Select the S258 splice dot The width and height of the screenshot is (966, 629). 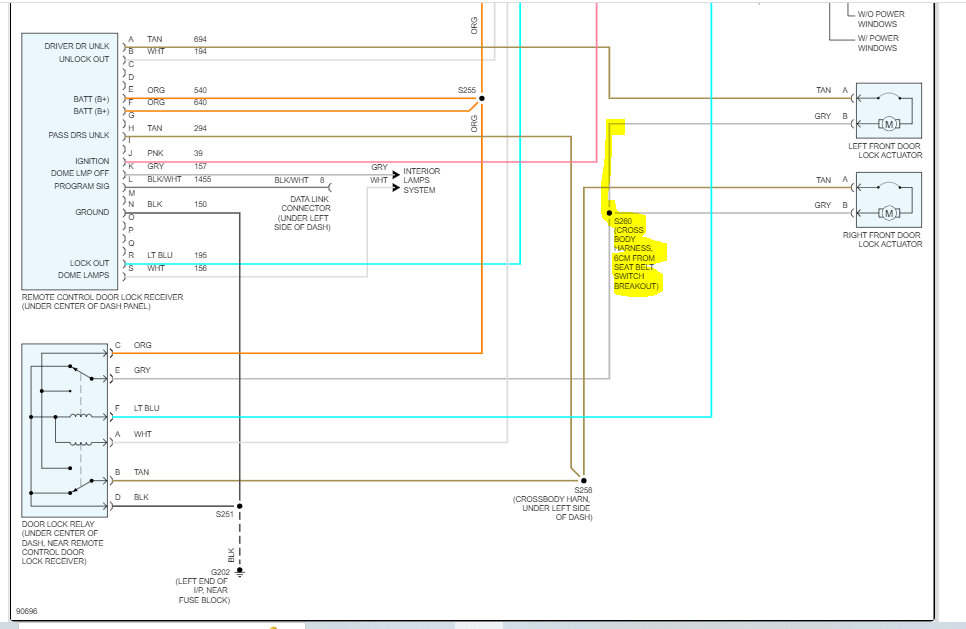coord(583,481)
